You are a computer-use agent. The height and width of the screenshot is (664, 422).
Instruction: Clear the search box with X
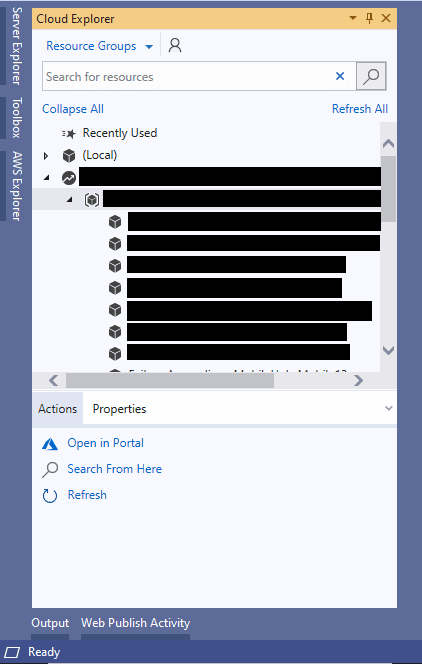coord(340,76)
